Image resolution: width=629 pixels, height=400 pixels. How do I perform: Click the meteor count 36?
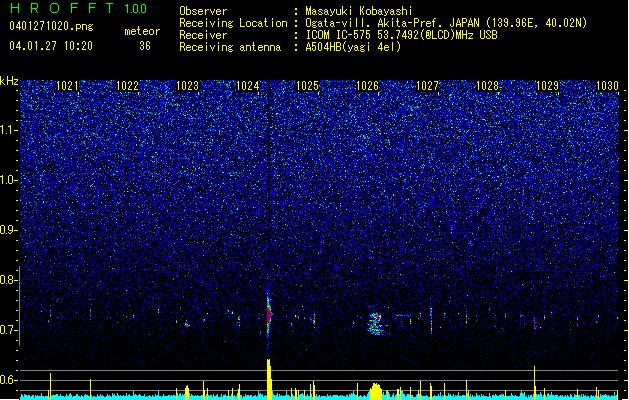coord(145,46)
